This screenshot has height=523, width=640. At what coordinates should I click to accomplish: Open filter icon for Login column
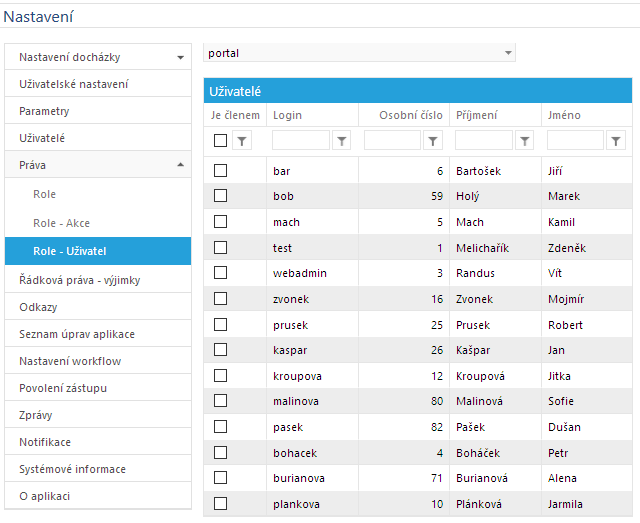pos(342,141)
